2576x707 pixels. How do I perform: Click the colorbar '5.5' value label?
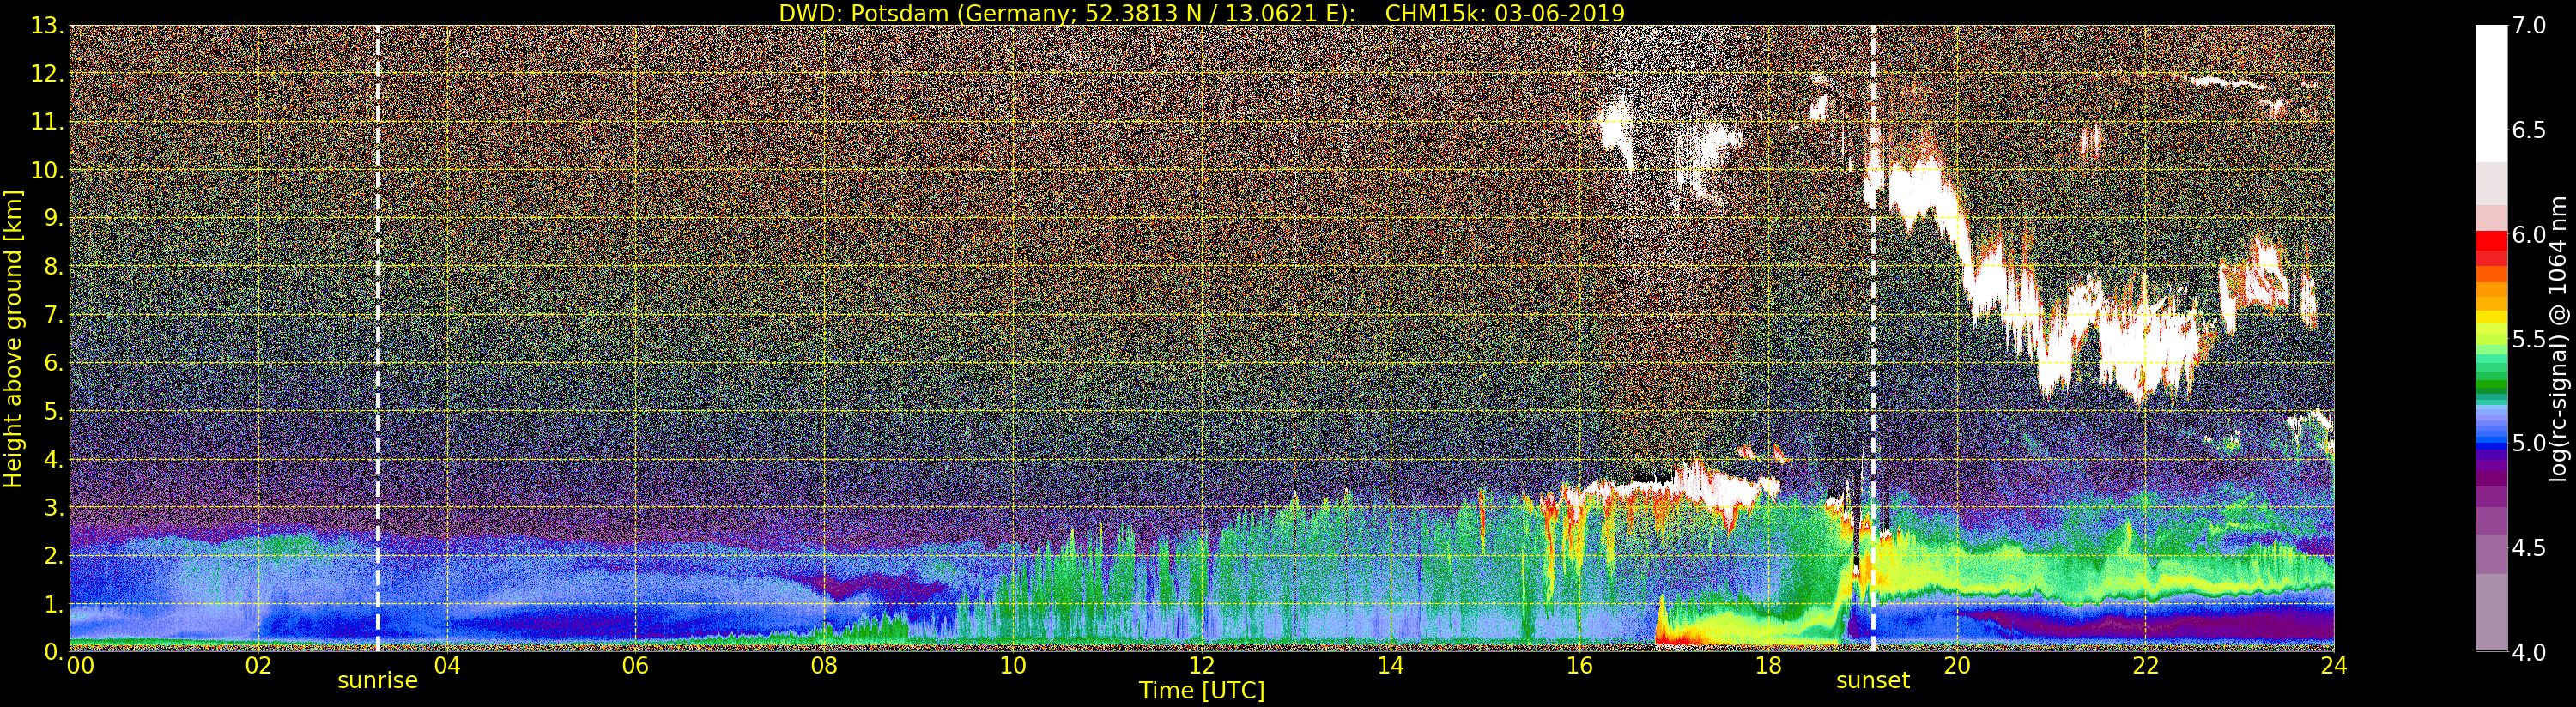pos(2529,339)
